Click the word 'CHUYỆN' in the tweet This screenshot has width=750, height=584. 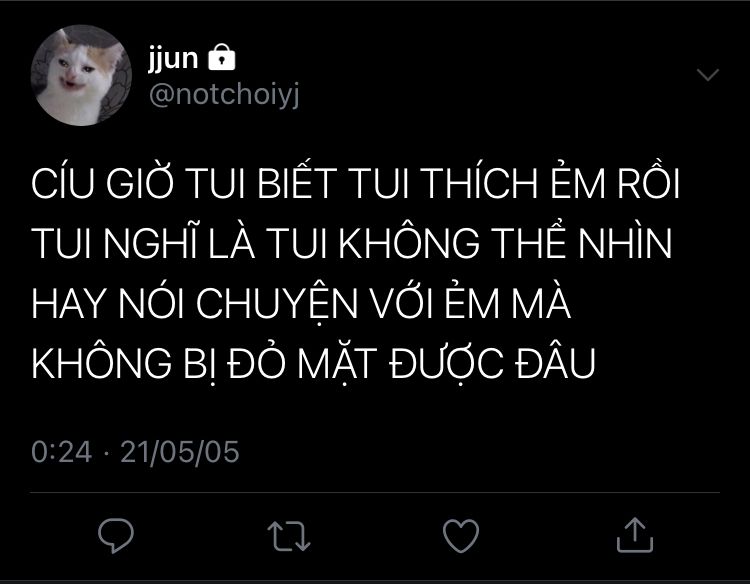point(276,303)
